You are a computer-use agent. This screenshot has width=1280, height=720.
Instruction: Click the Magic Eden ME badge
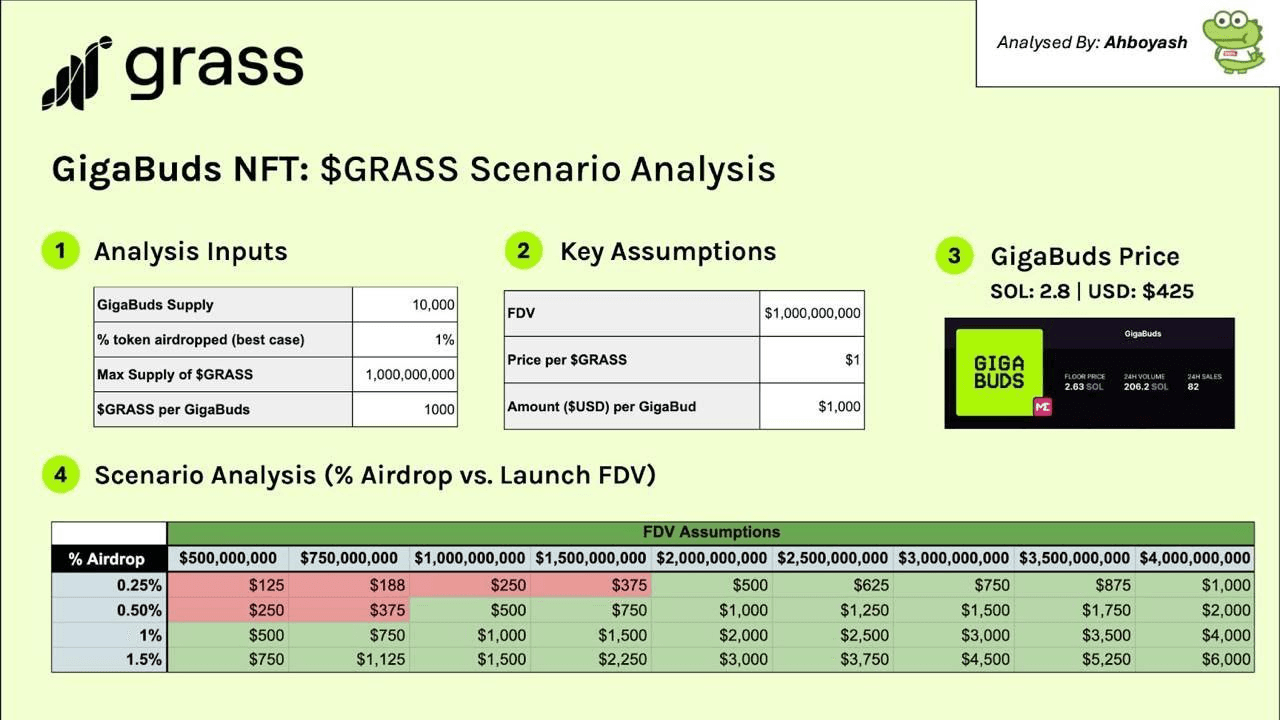pyautogui.click(x=1043, y=407)
